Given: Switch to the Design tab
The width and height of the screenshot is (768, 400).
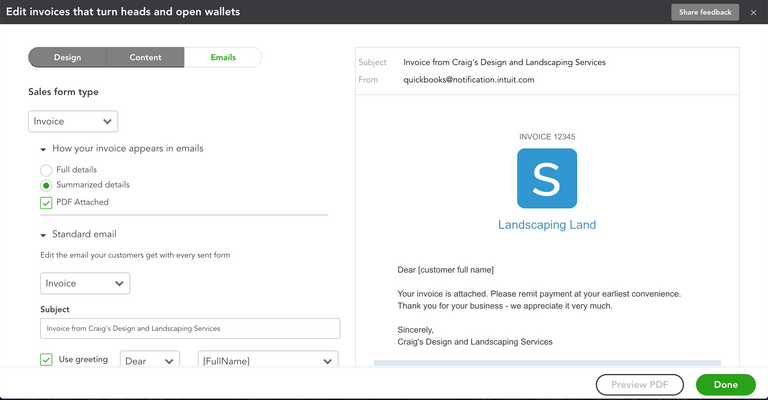Looking at the screenshot, I should (67, 57).
